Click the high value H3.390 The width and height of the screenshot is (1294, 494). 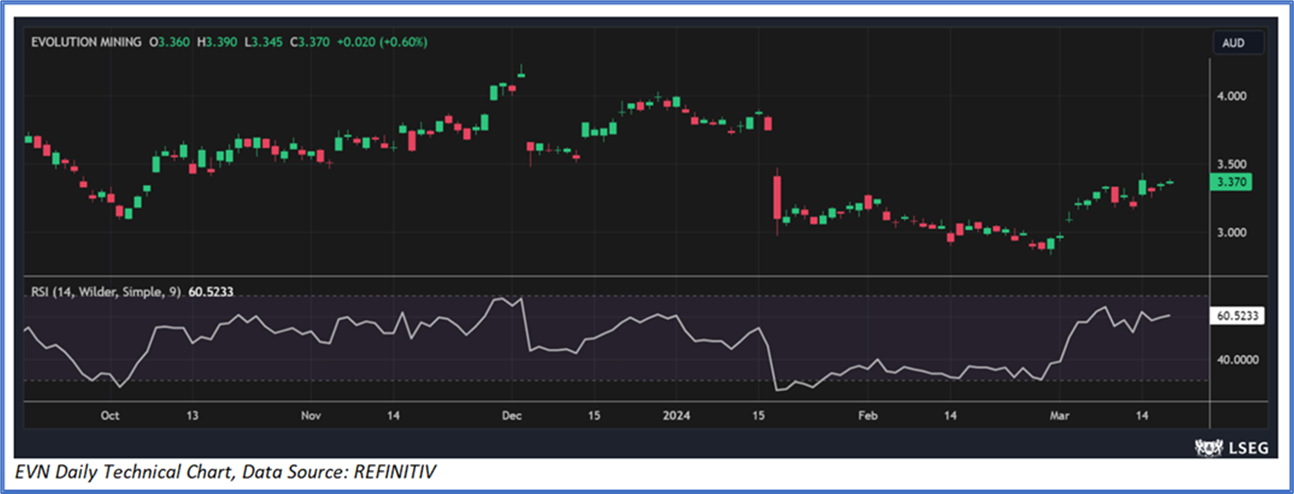click(x=217, y=43)
